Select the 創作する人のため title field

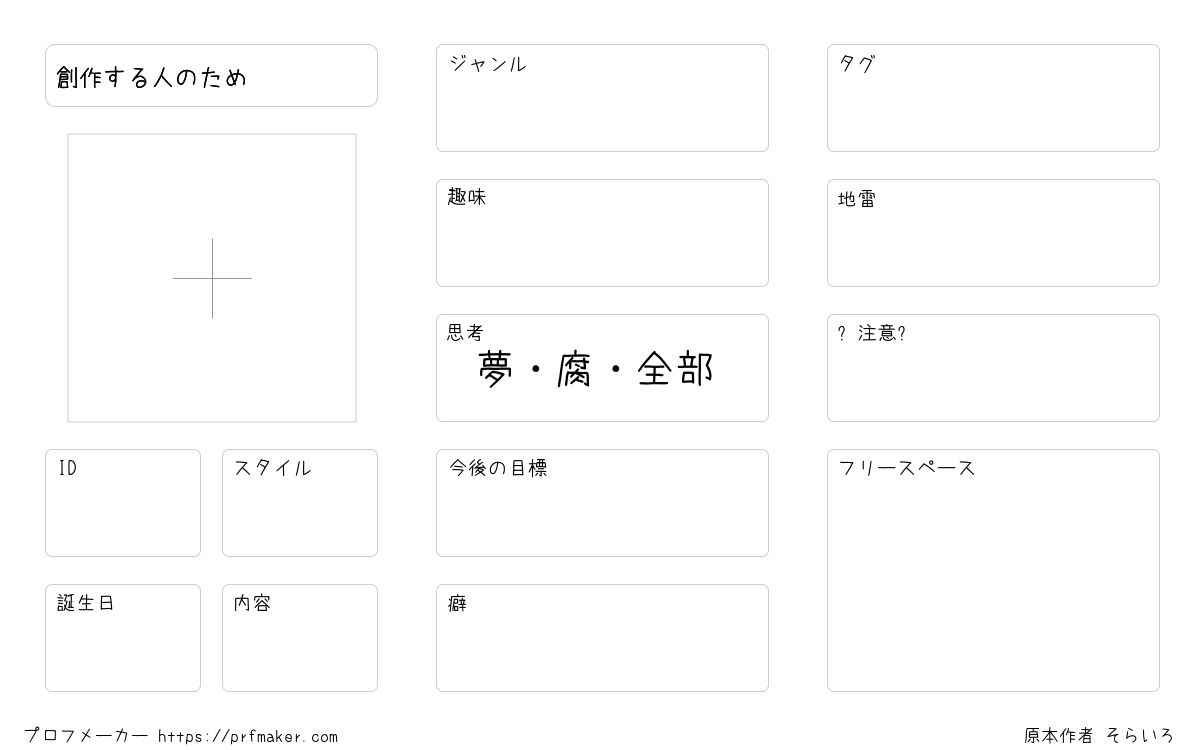point(211,75)
